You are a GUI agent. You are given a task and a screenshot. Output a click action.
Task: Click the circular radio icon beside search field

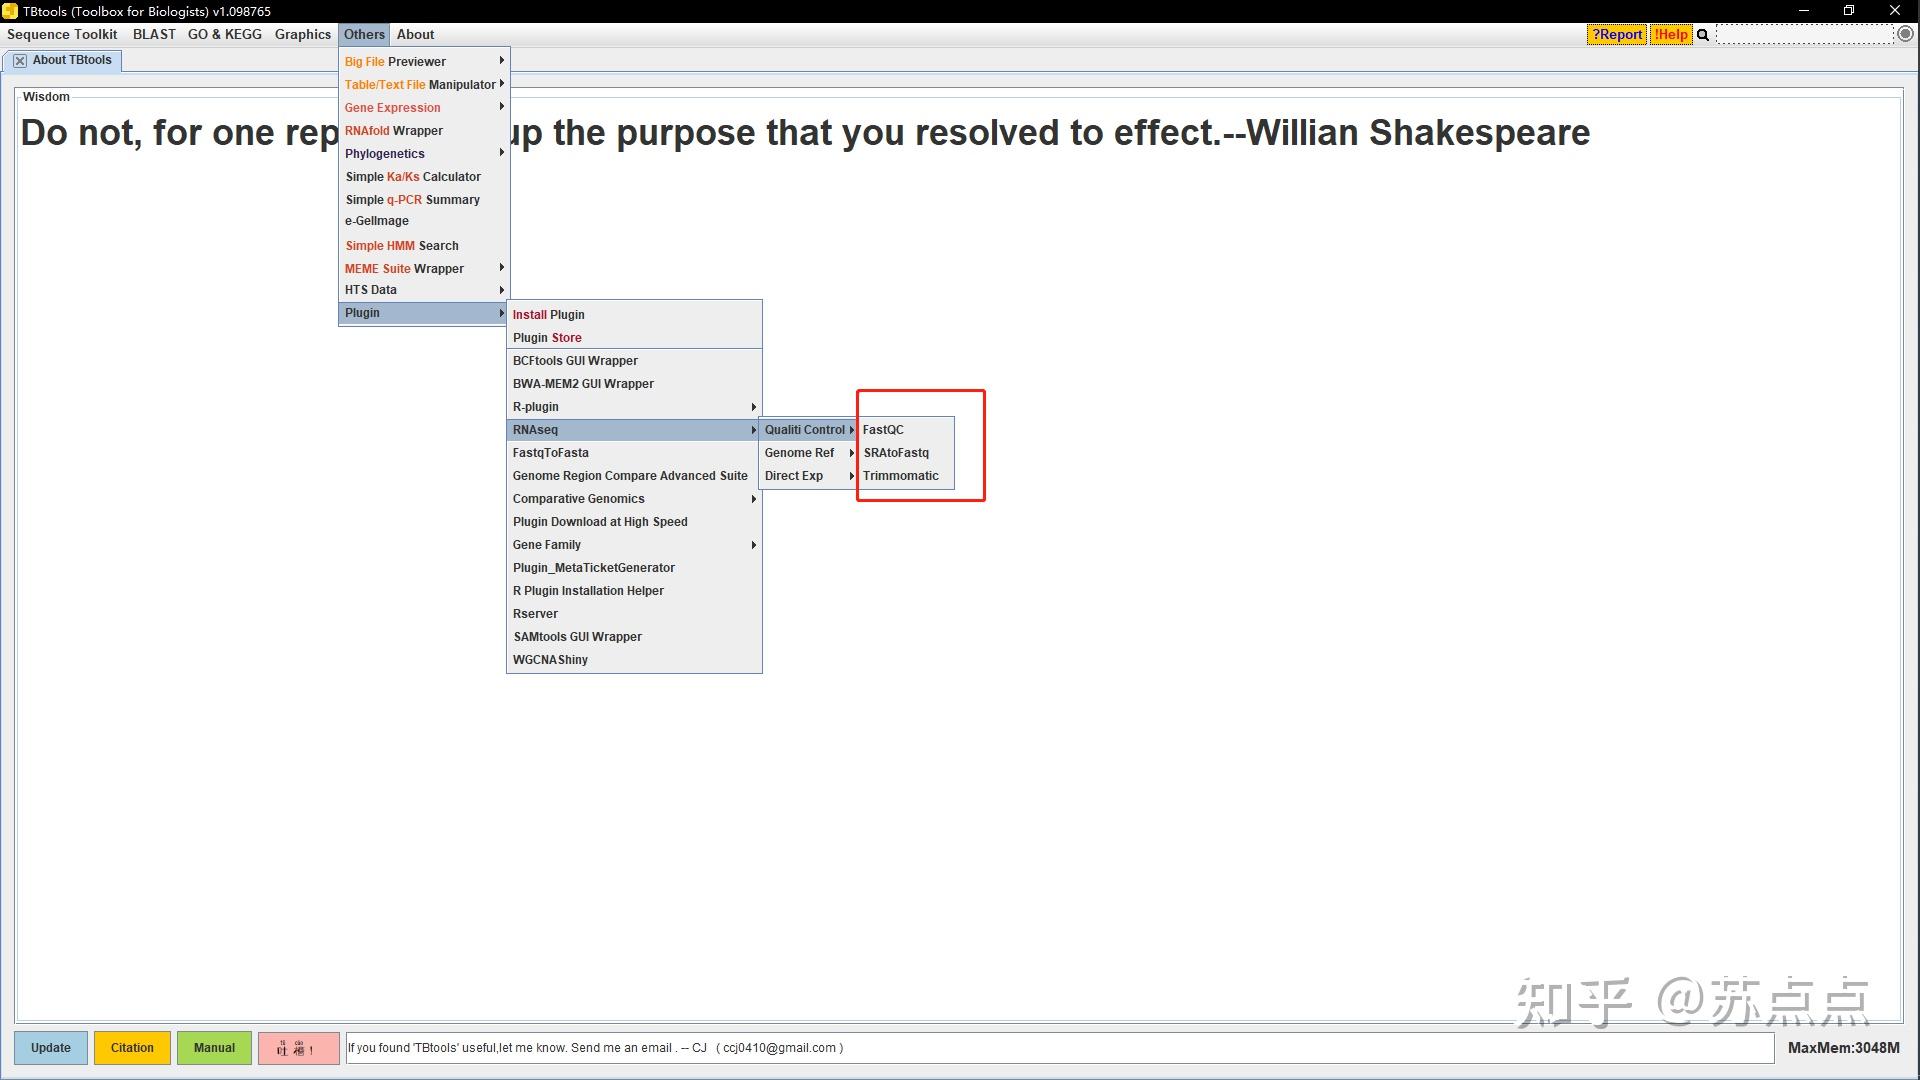[x=1905, y=34]
